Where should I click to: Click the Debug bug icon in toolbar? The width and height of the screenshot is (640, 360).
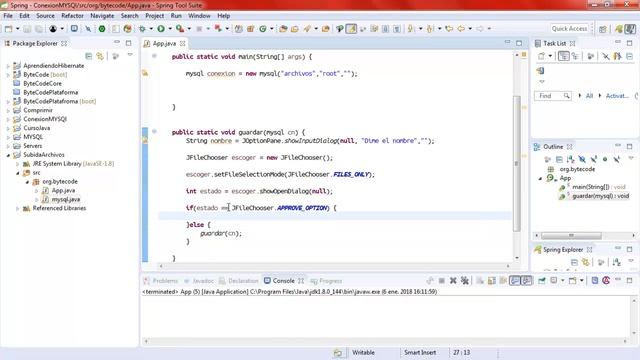tap(142, 29)
